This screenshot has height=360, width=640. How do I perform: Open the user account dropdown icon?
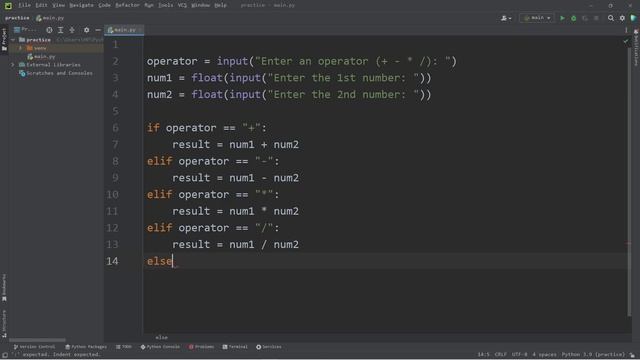(506, 18)
